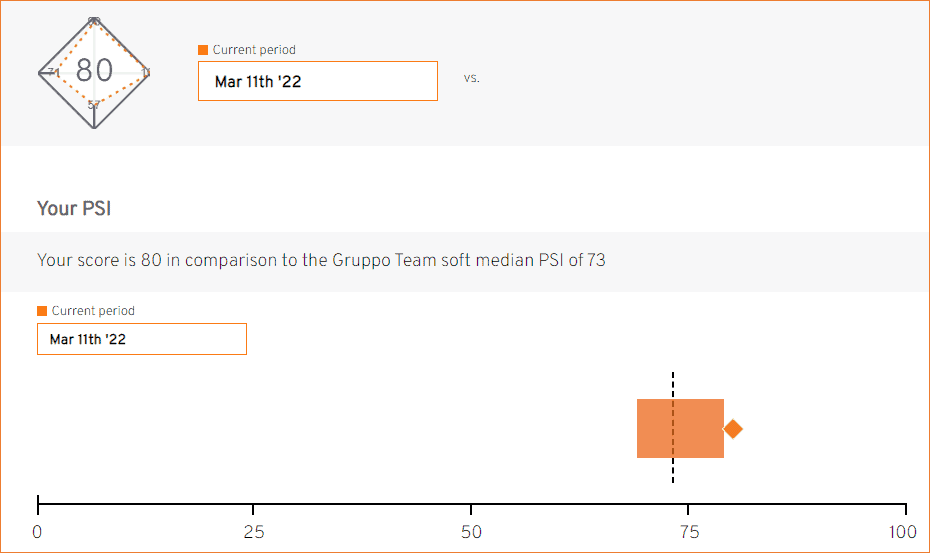Click the 80 score in the diamond chart

point(94,71)
